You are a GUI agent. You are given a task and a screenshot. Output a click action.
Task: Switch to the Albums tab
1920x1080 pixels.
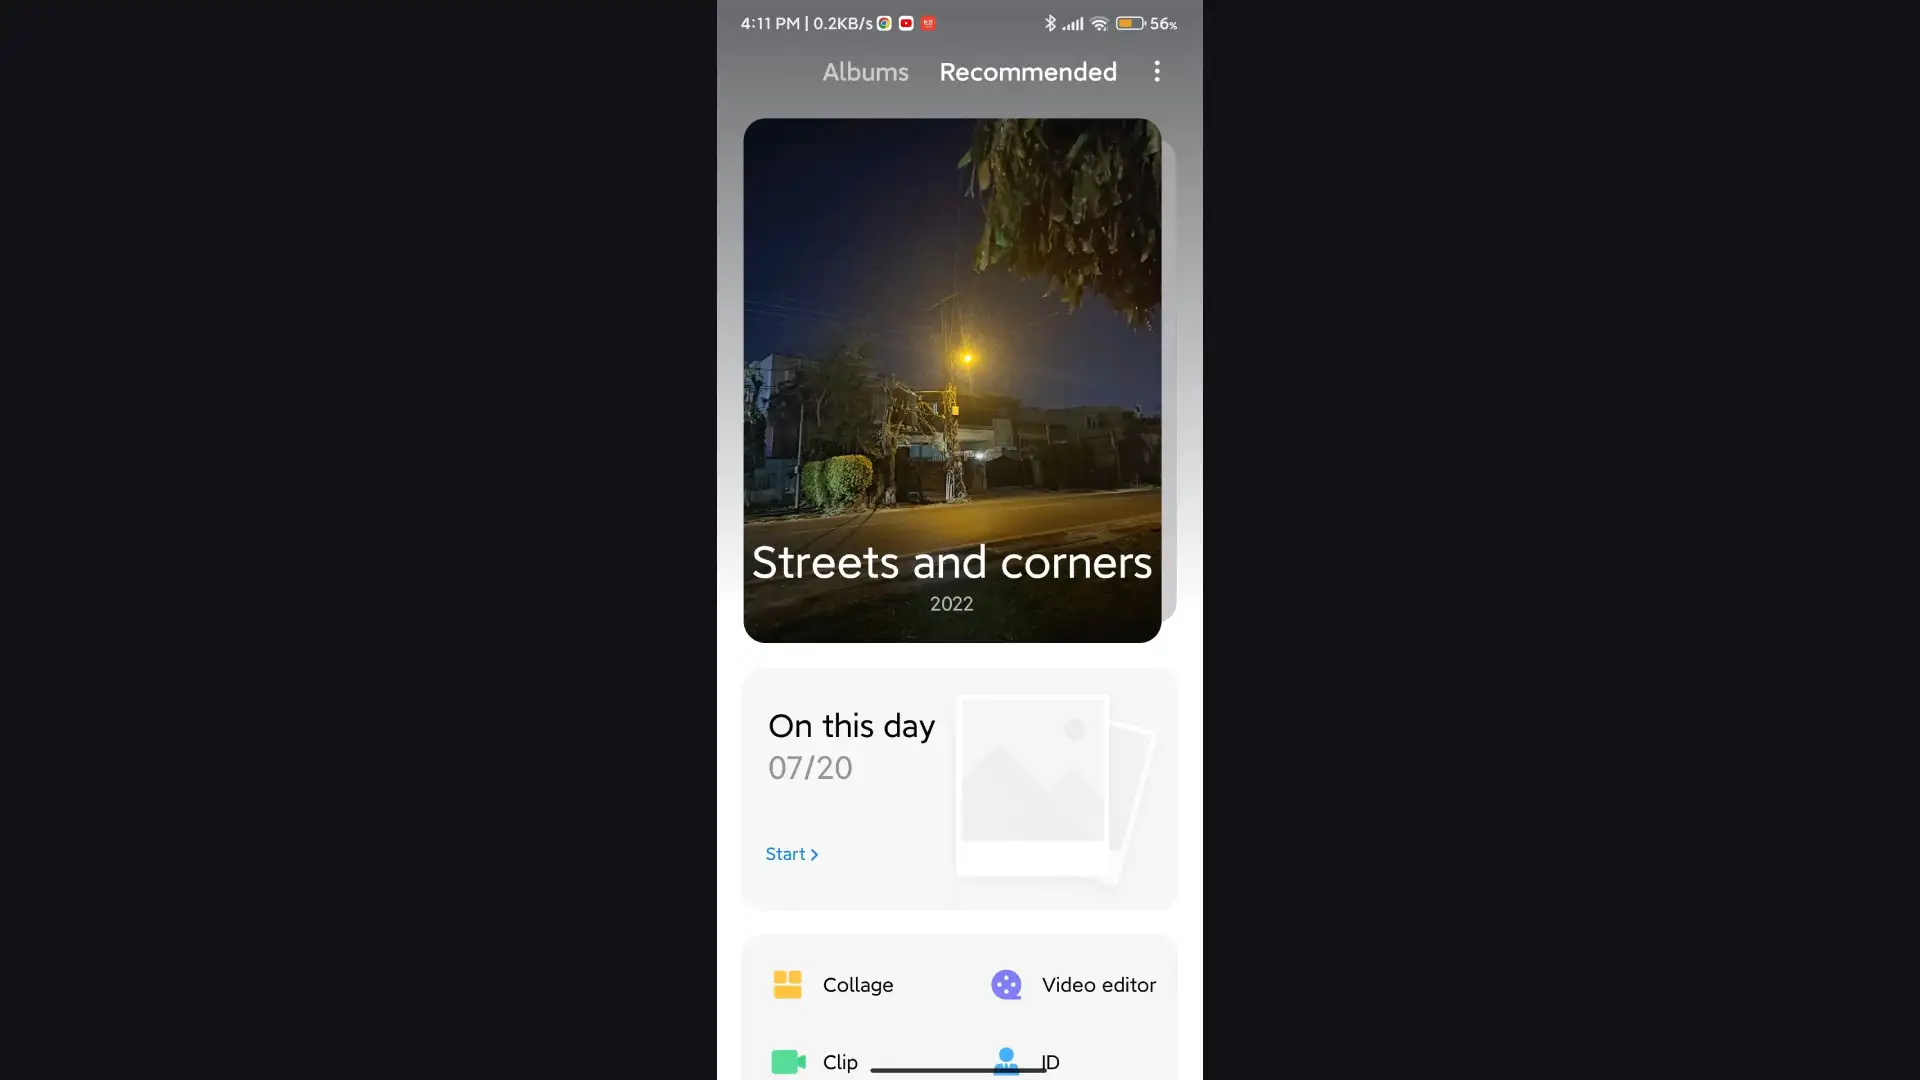tap(865, 71)
